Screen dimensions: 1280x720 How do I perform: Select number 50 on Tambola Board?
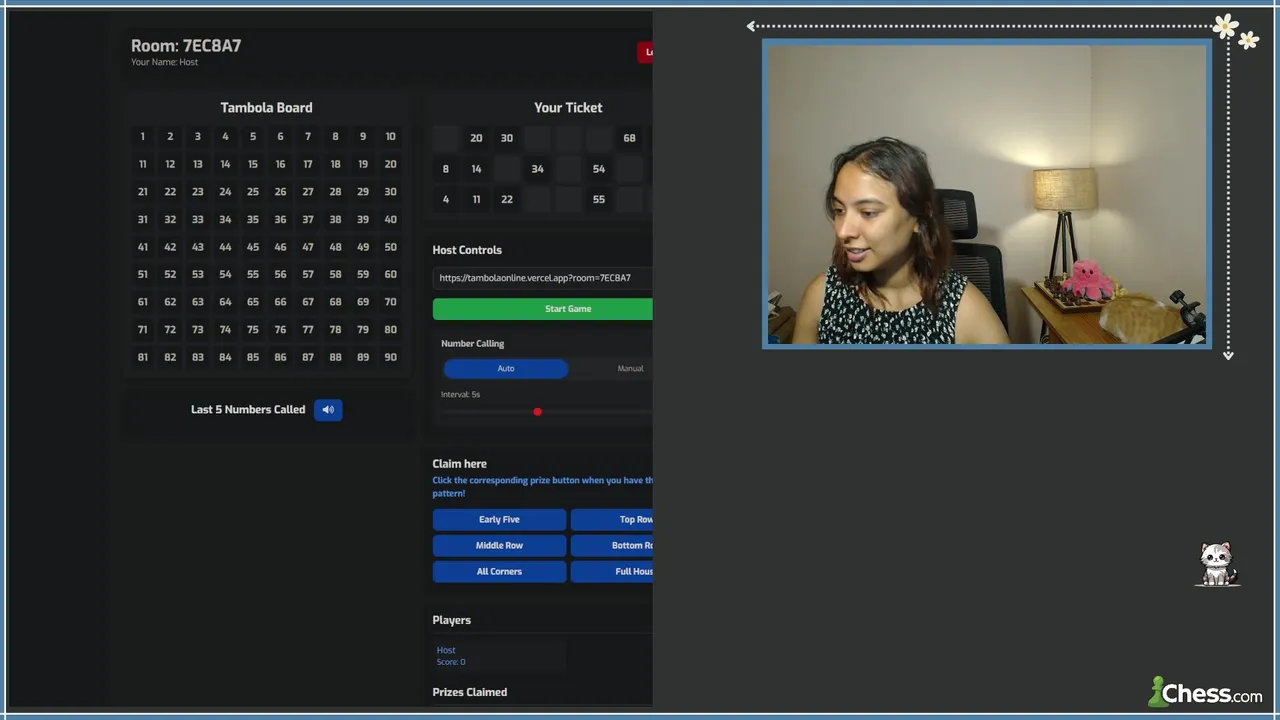[390, 246]
